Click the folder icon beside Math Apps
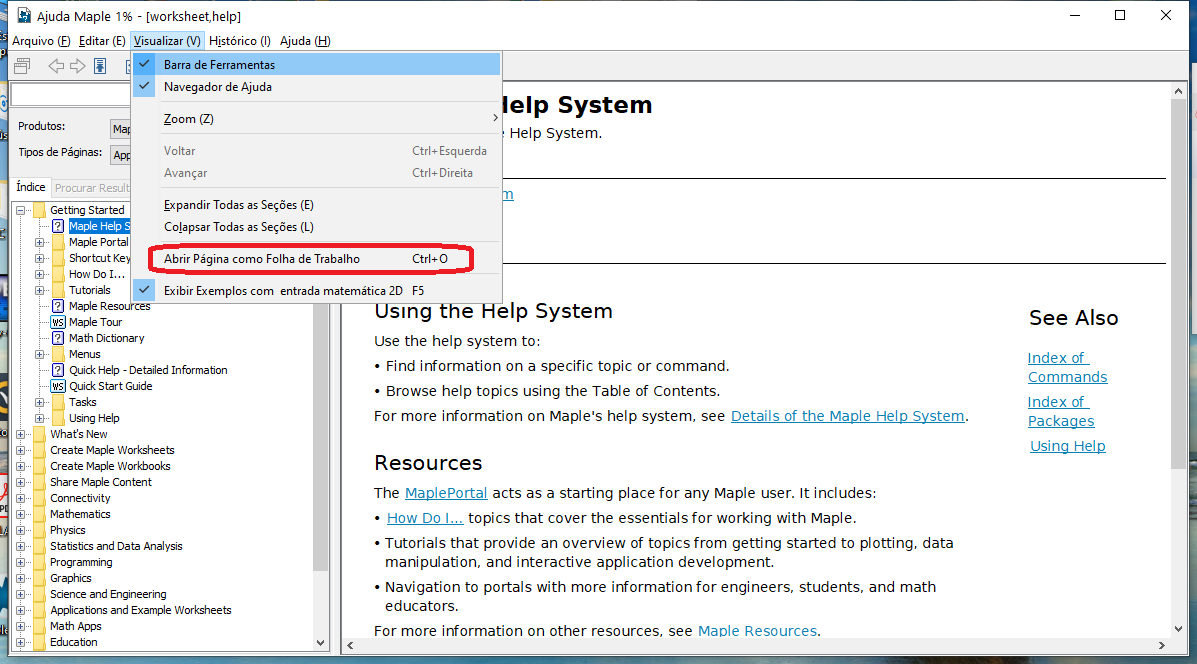This screenshot has width=1197, height=664. pos(40,627)
